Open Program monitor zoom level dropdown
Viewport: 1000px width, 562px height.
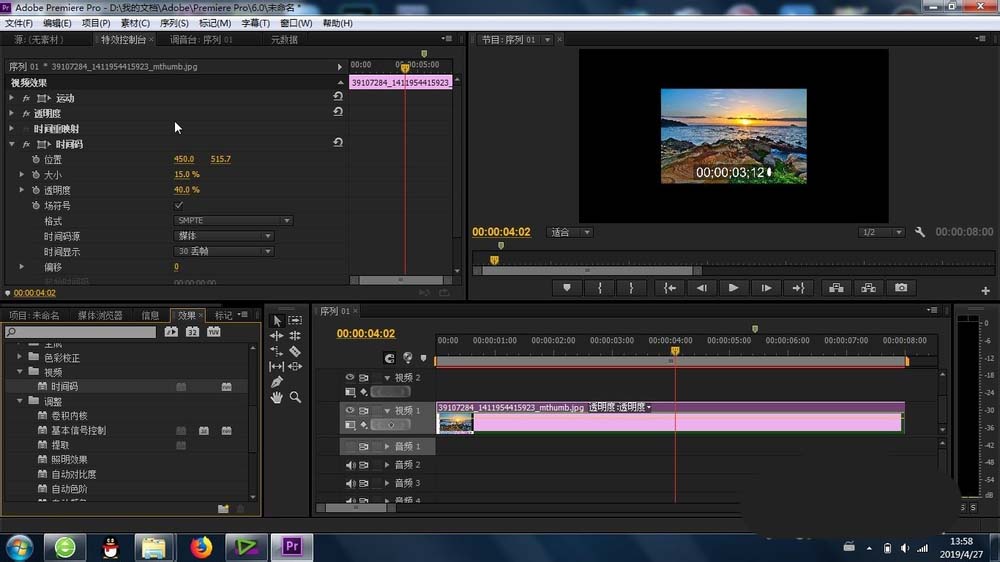[x=570, y=232]
